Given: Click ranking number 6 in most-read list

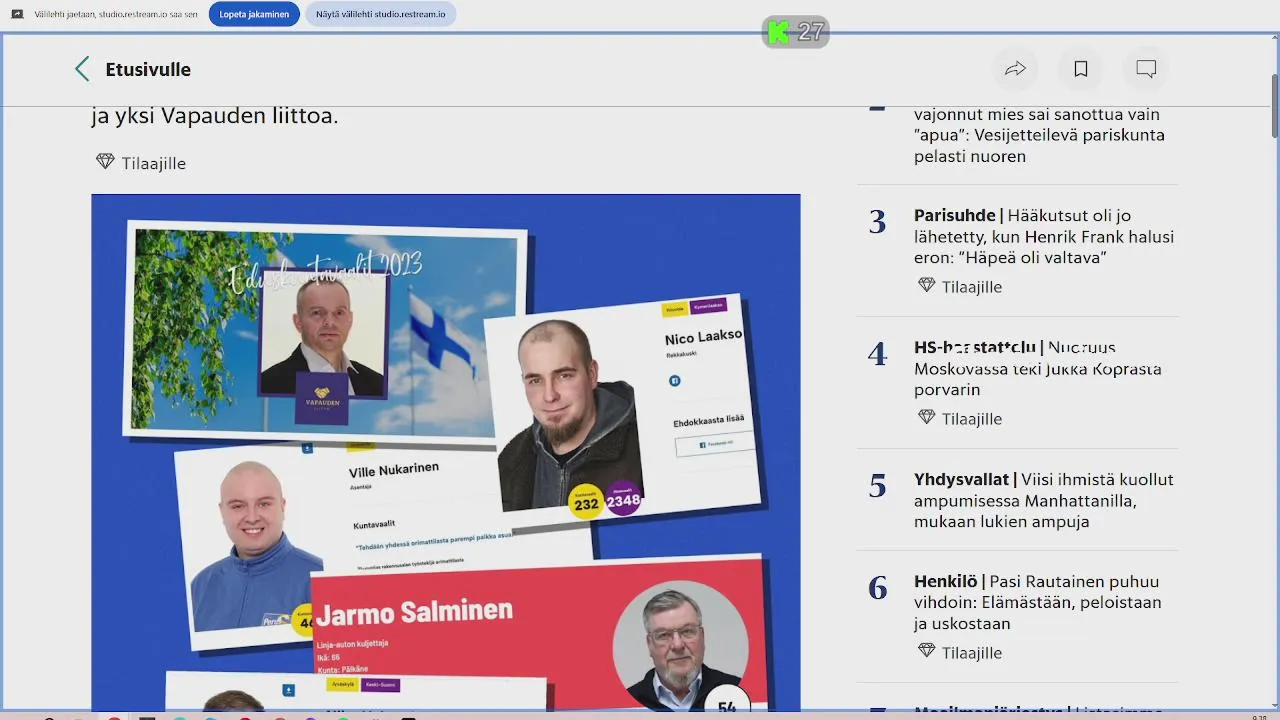Looking at the screenshot, I should 878,588.
